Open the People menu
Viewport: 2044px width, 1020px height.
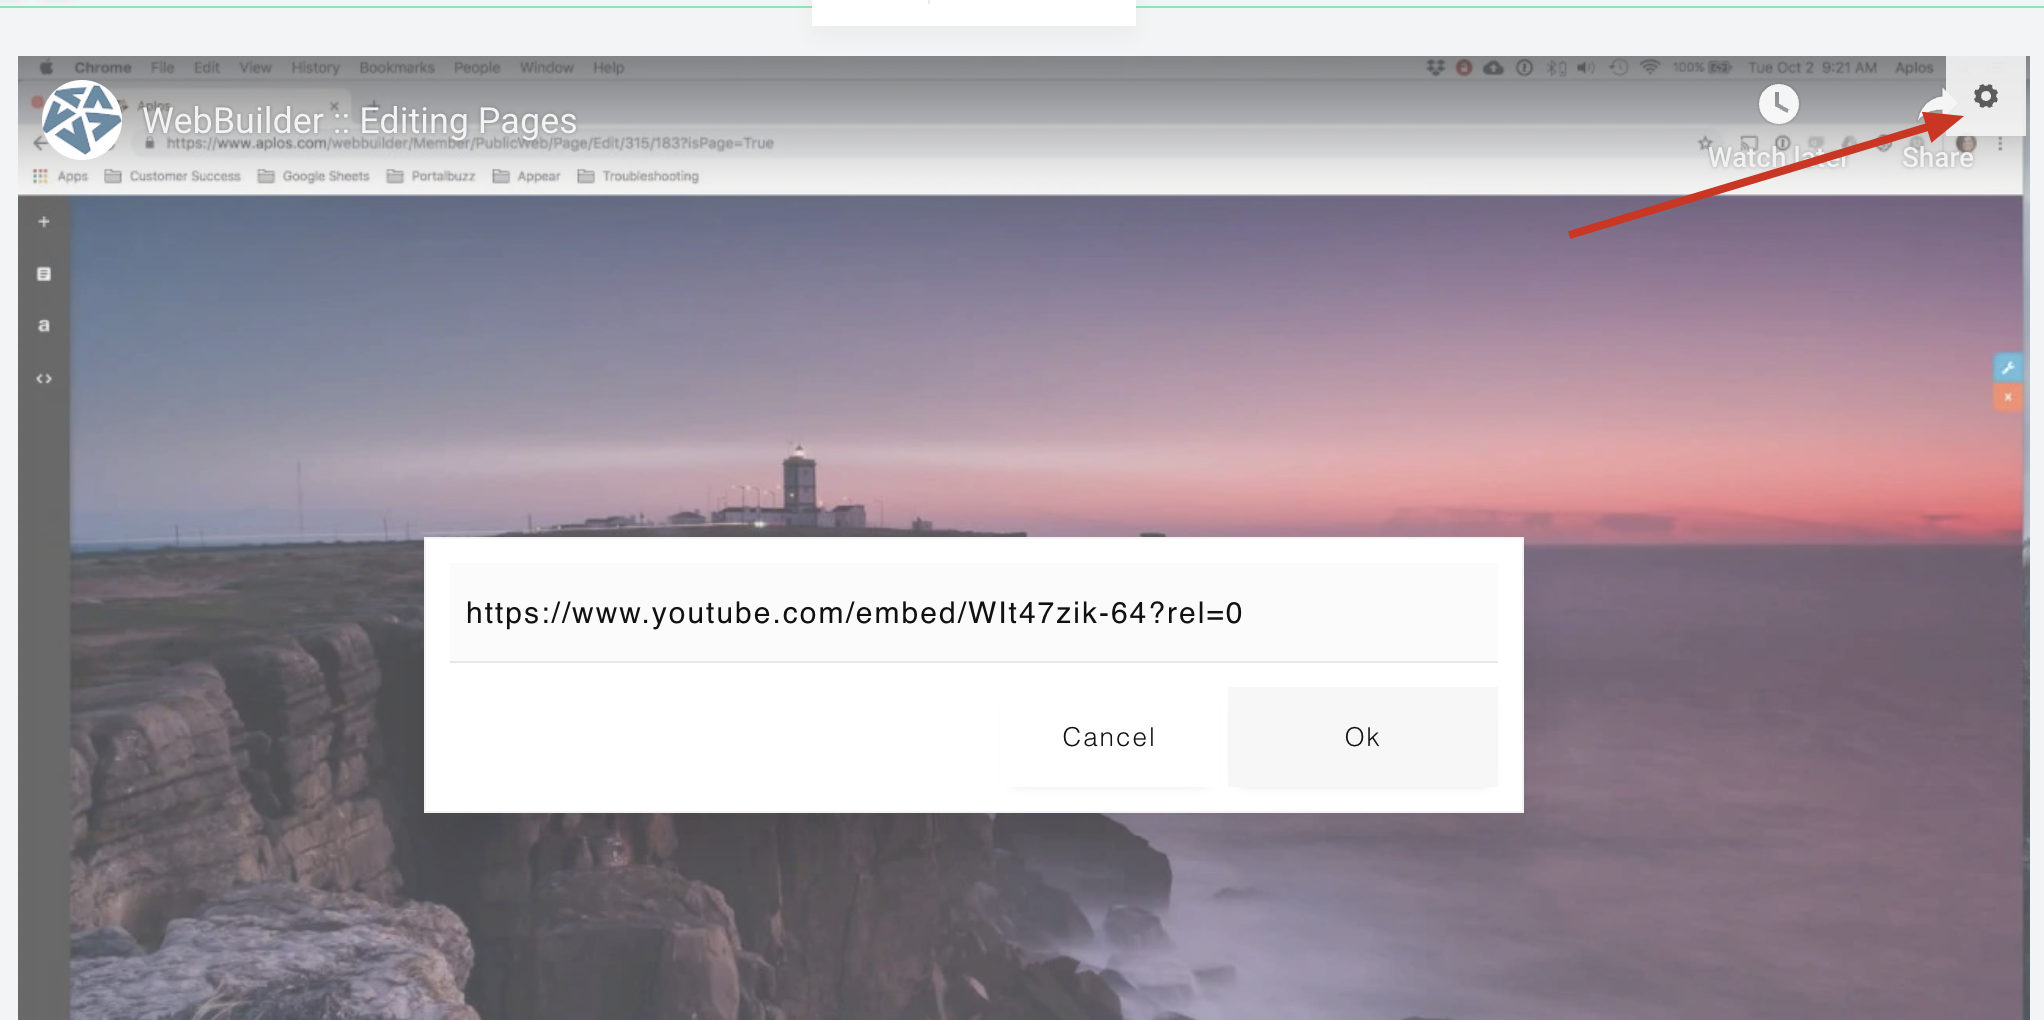pyautogui.click(x=477, y=68)
